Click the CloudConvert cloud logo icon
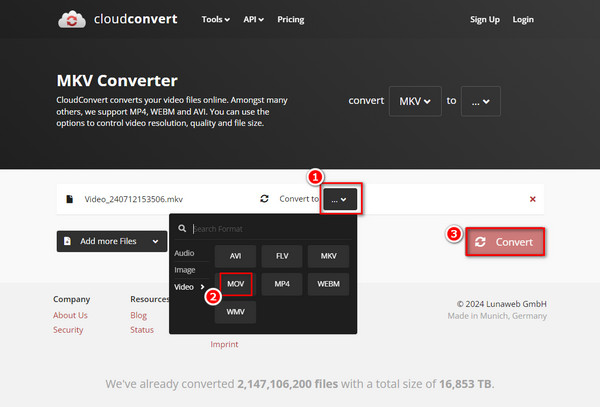Image resolution: width=600 pixels, height=407 pixels. [72, 19]
